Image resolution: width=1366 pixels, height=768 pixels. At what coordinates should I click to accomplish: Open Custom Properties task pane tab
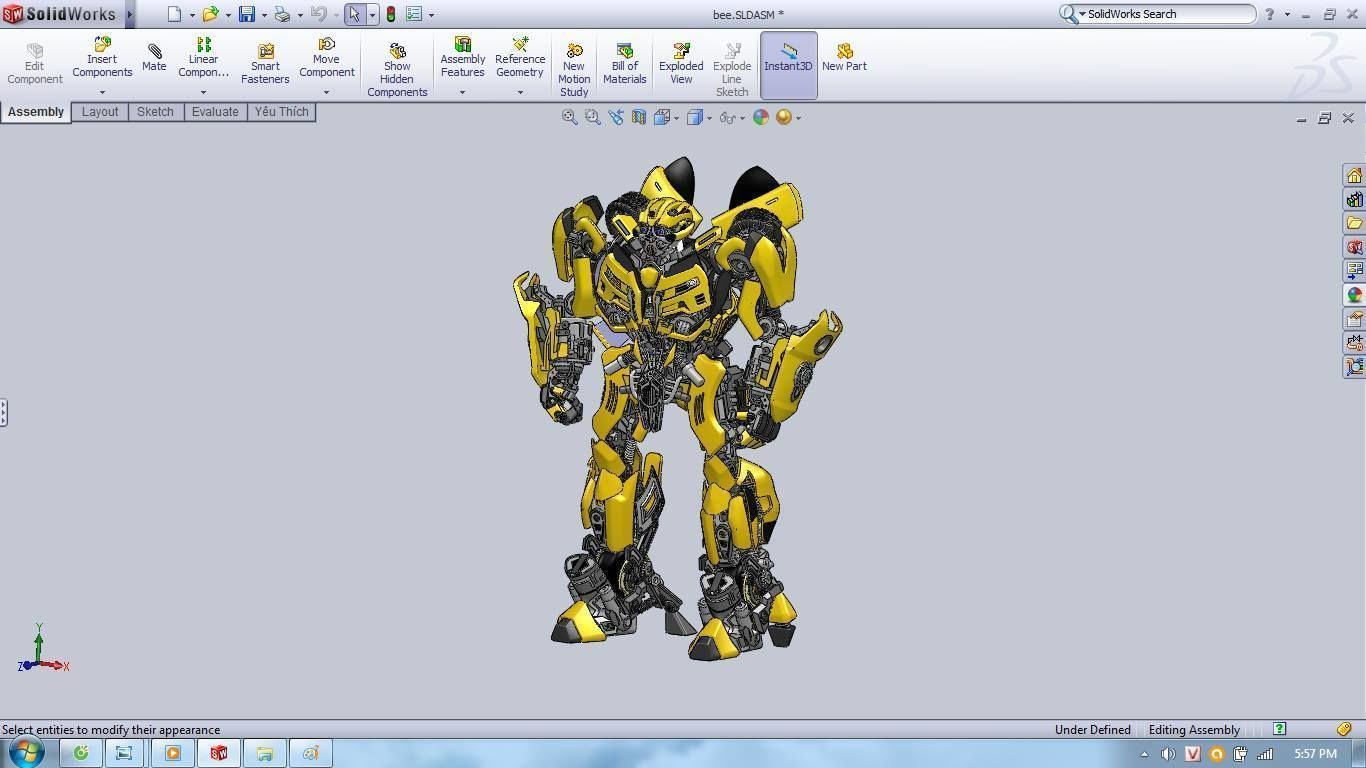pyautogui.click(x=1354, y=319)
